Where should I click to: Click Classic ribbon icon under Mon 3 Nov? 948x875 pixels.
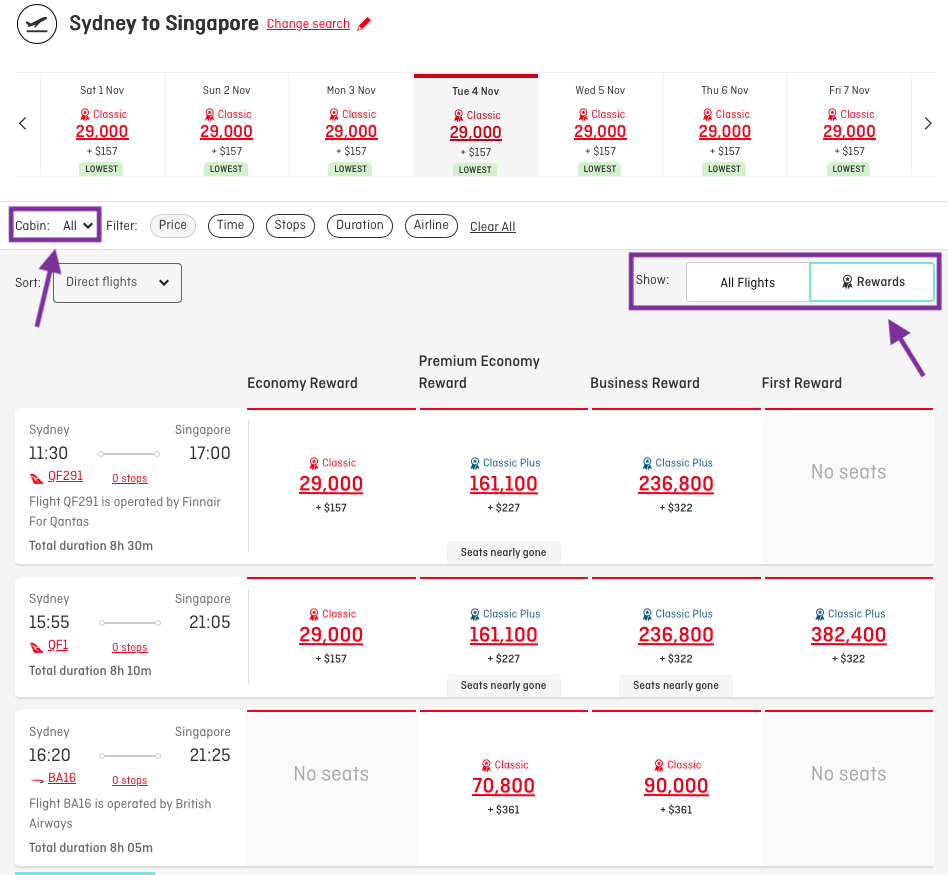(334, 114)
